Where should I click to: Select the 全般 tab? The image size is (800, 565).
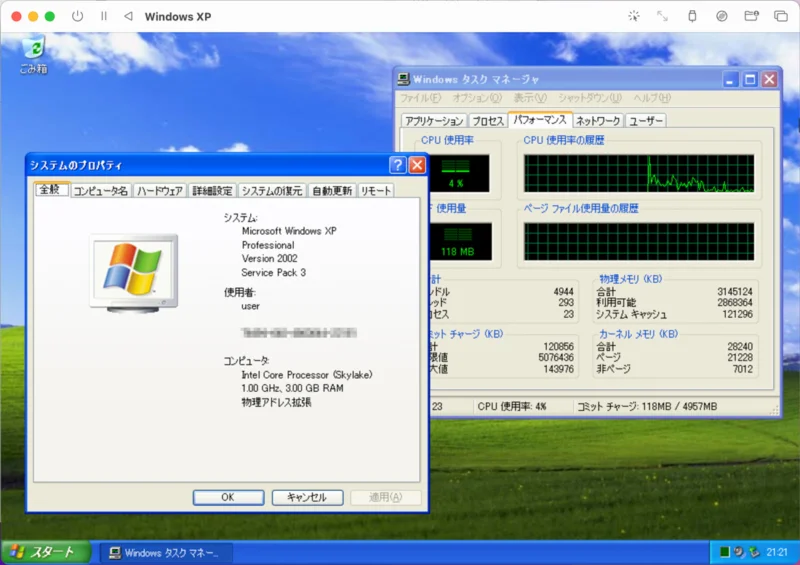51,189
